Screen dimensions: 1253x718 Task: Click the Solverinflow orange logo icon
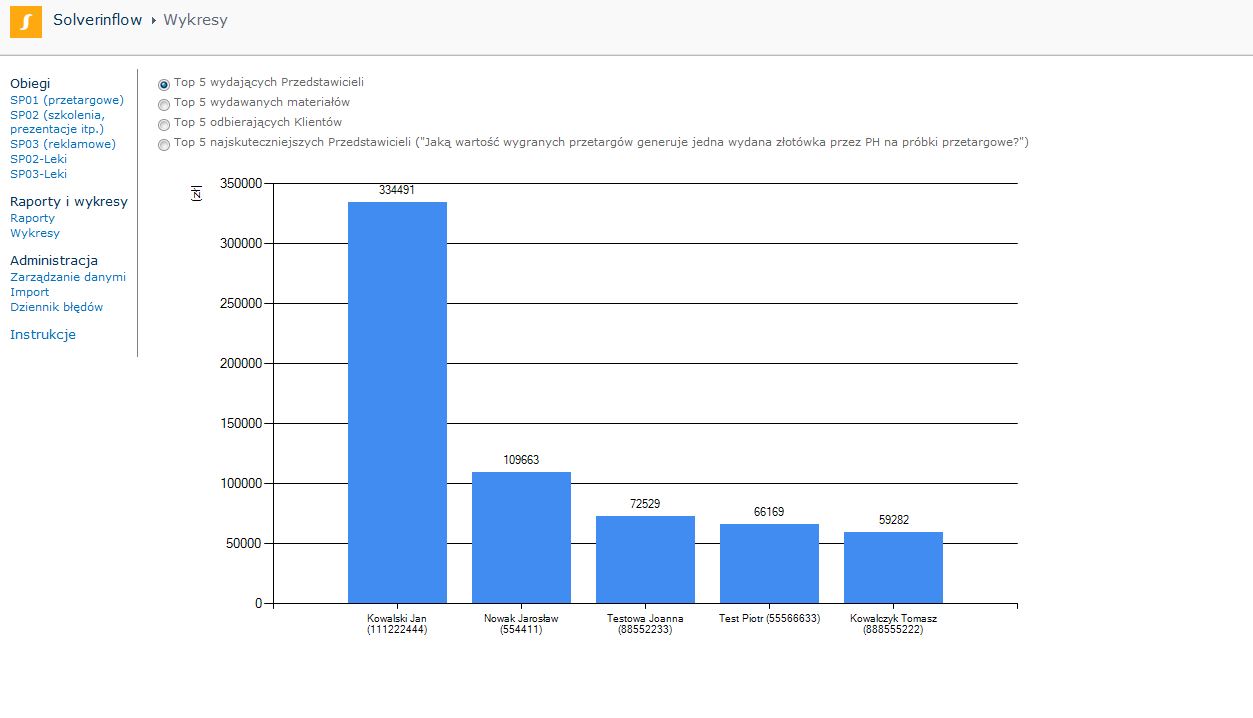26,21
